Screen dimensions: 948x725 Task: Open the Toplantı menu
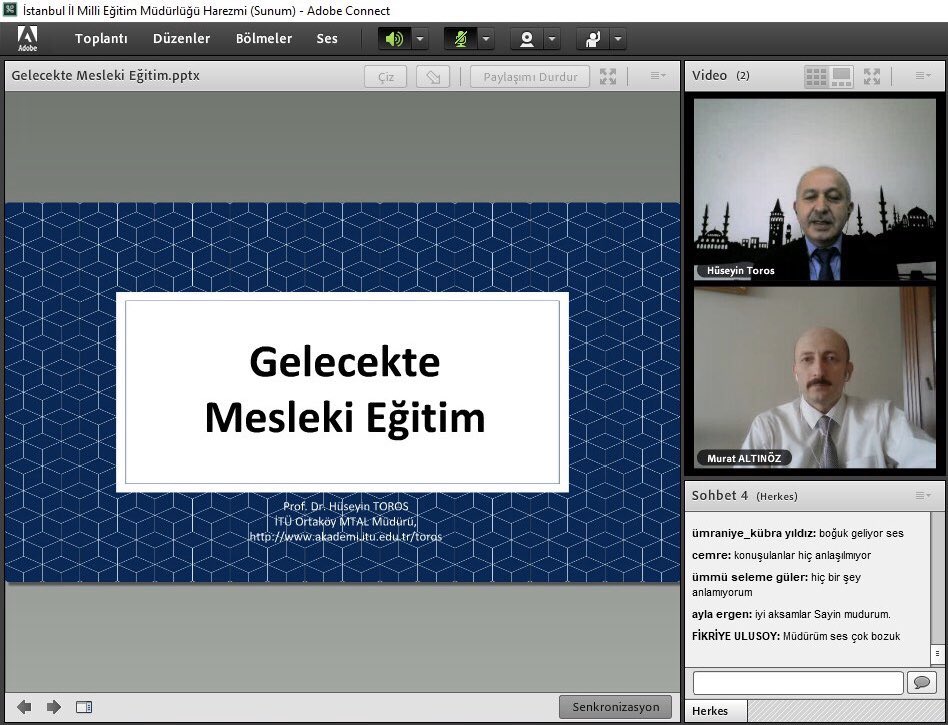(x=101, y=39)
